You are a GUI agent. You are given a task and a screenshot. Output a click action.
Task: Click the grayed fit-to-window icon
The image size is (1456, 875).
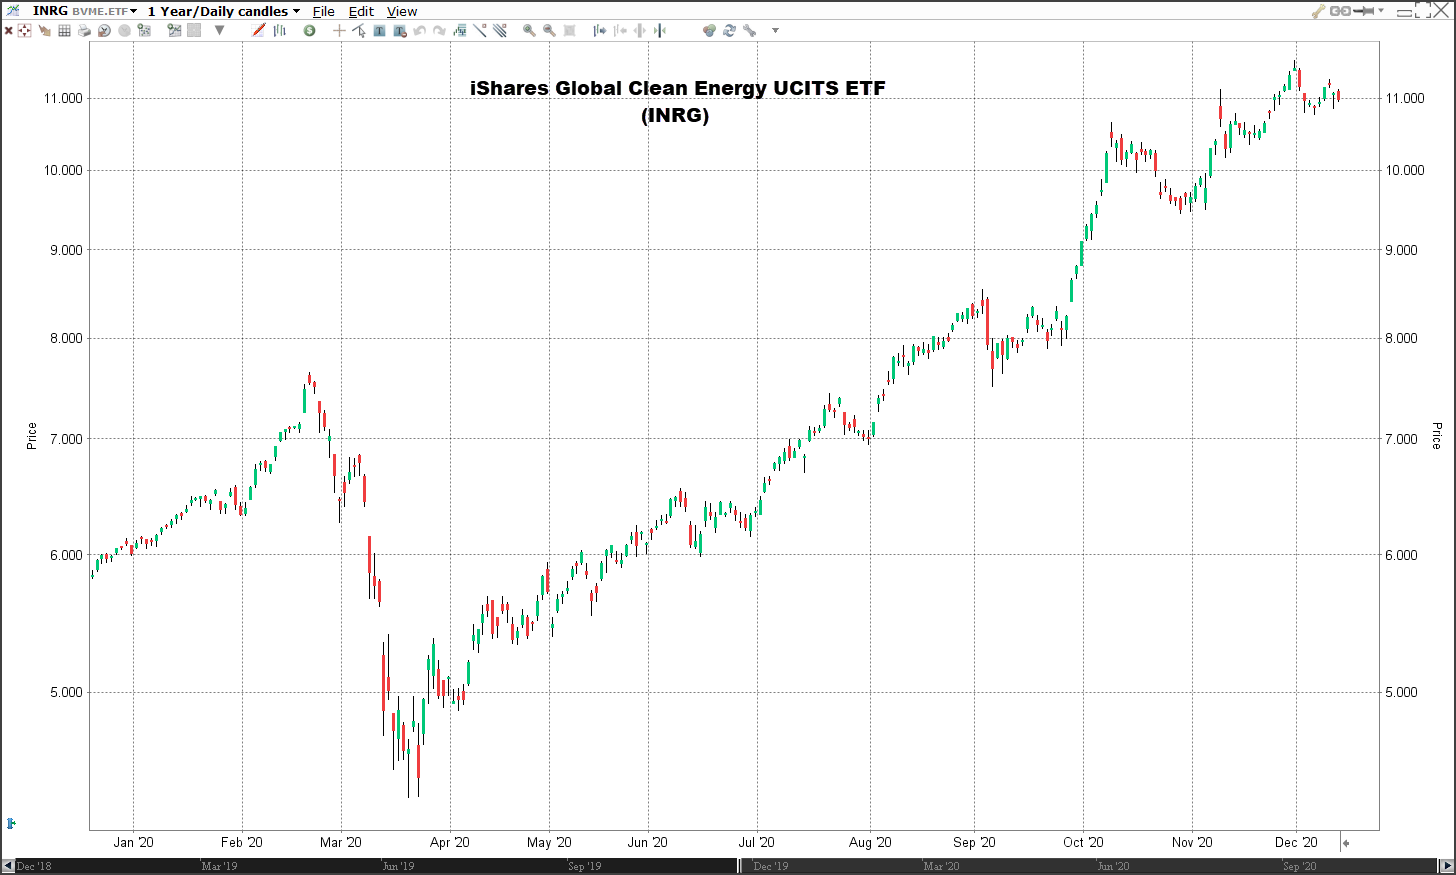click(x=569, y=31)
